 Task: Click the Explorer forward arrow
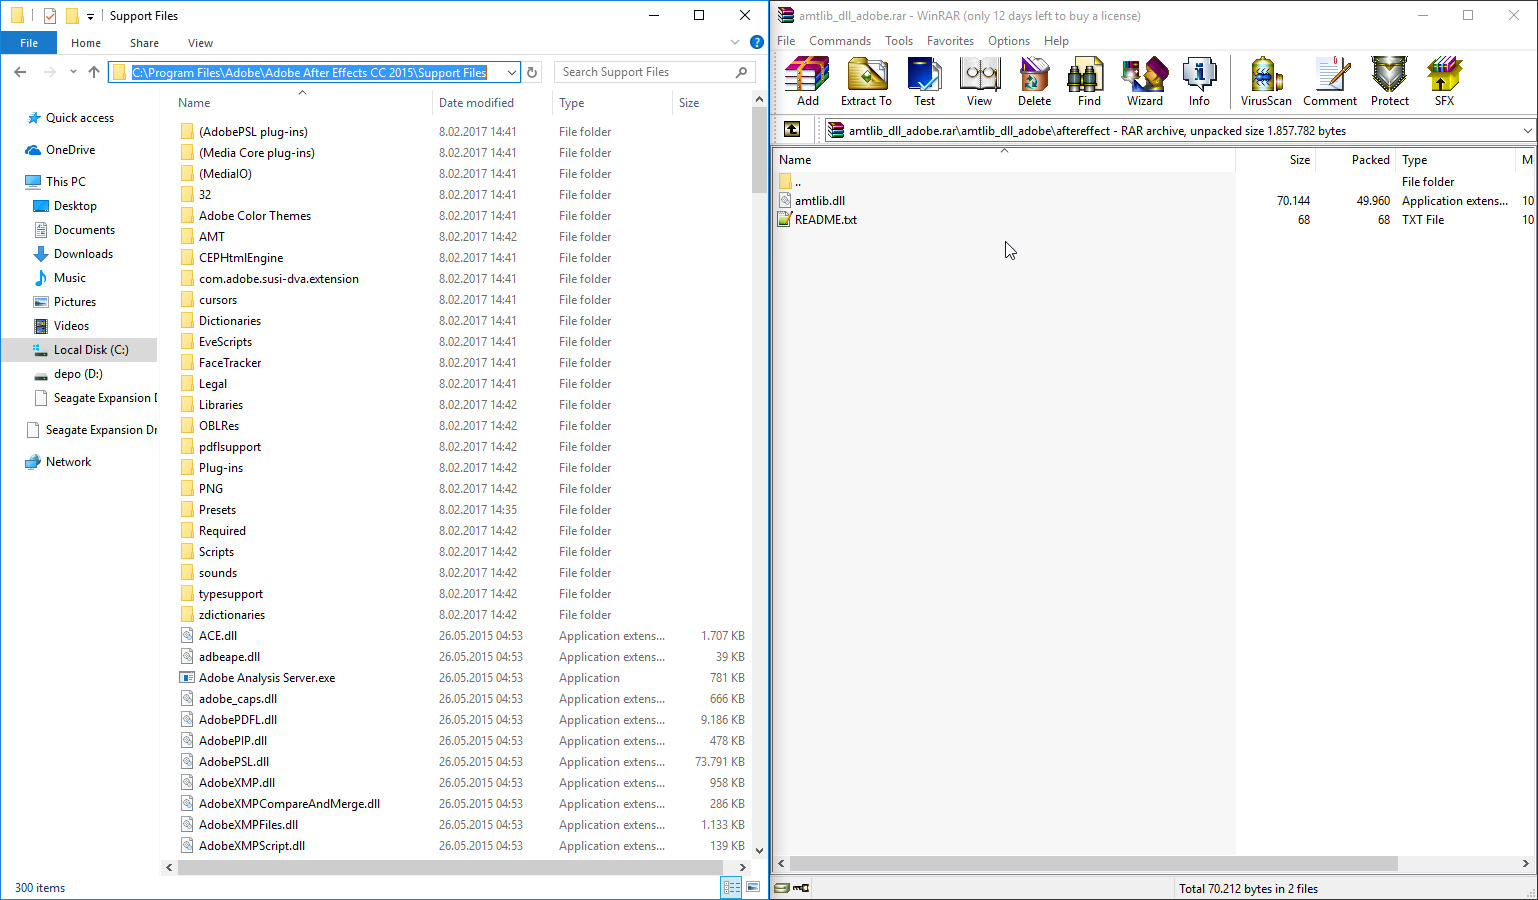pos(49,72)
